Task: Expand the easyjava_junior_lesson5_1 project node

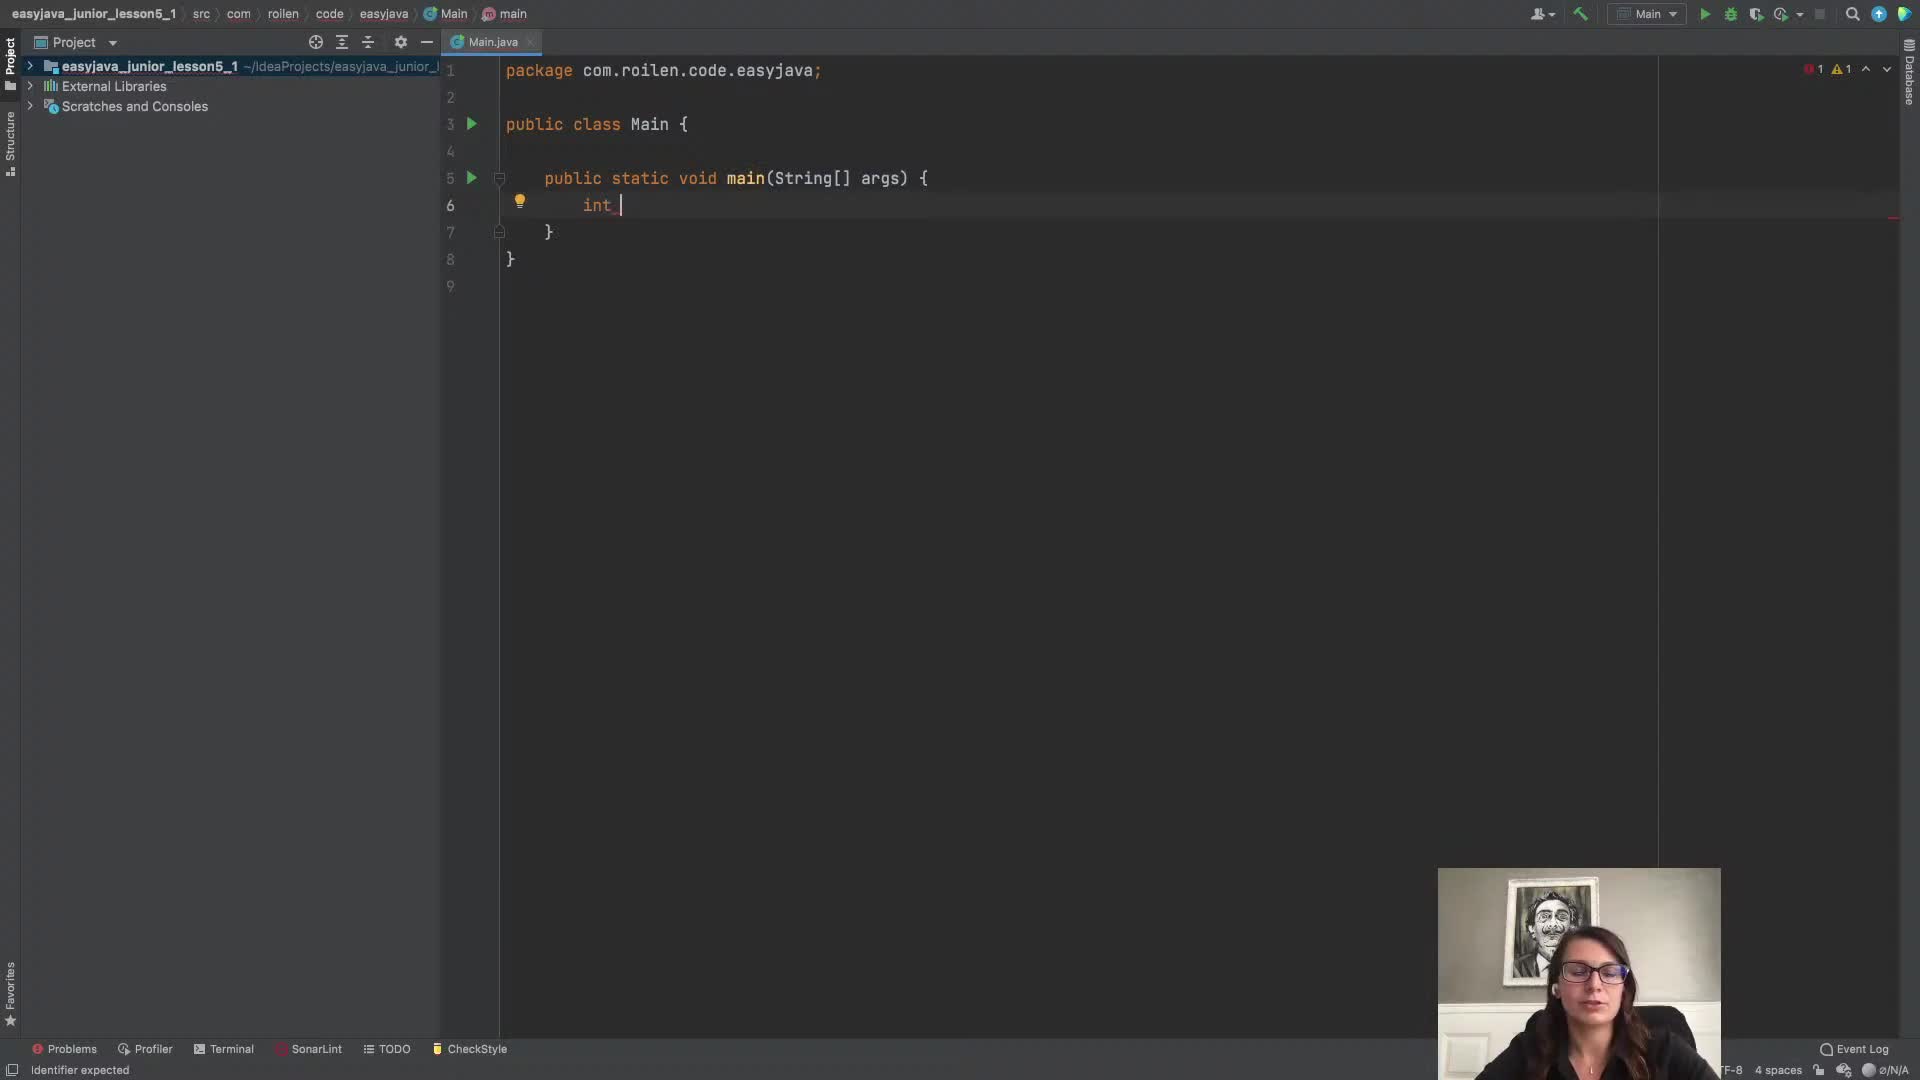Action: click(30, 66)
